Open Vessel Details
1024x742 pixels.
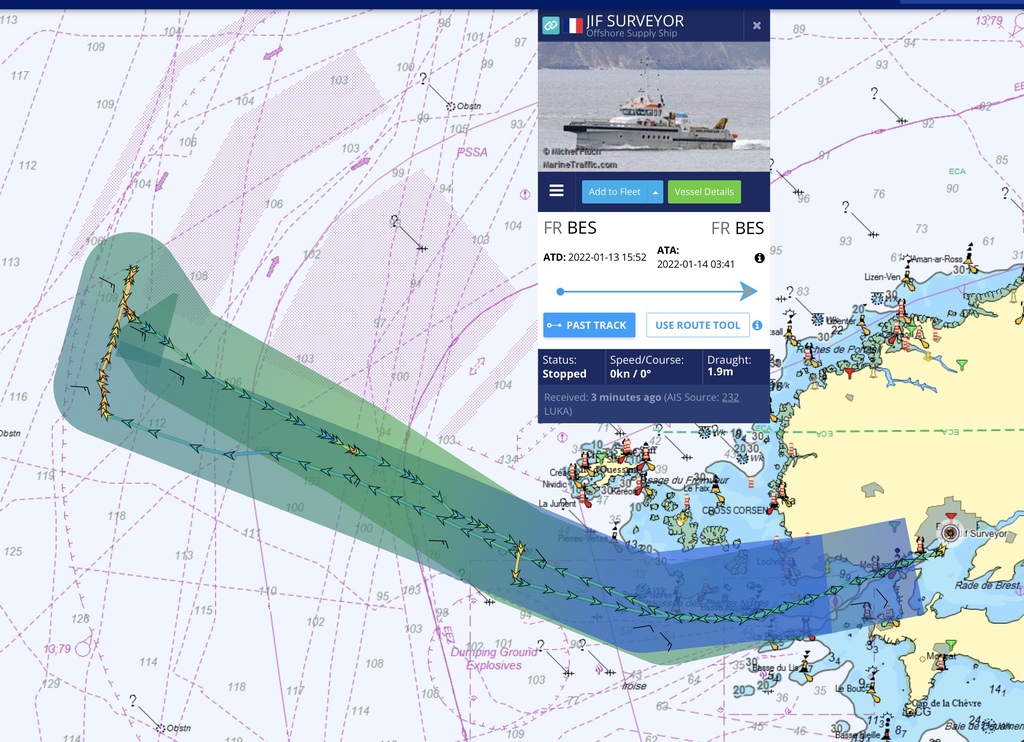tap(704, 192)
